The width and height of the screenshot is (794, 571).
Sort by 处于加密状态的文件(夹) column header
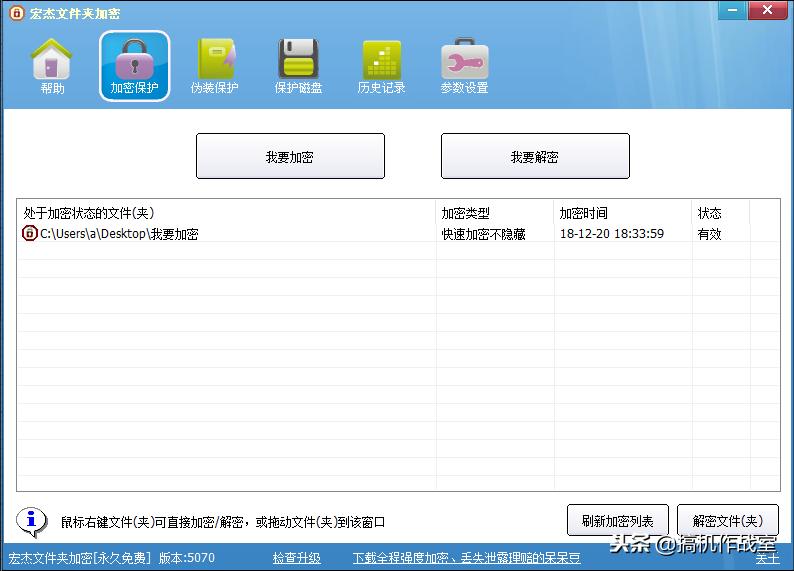click(x=226, y=213)
